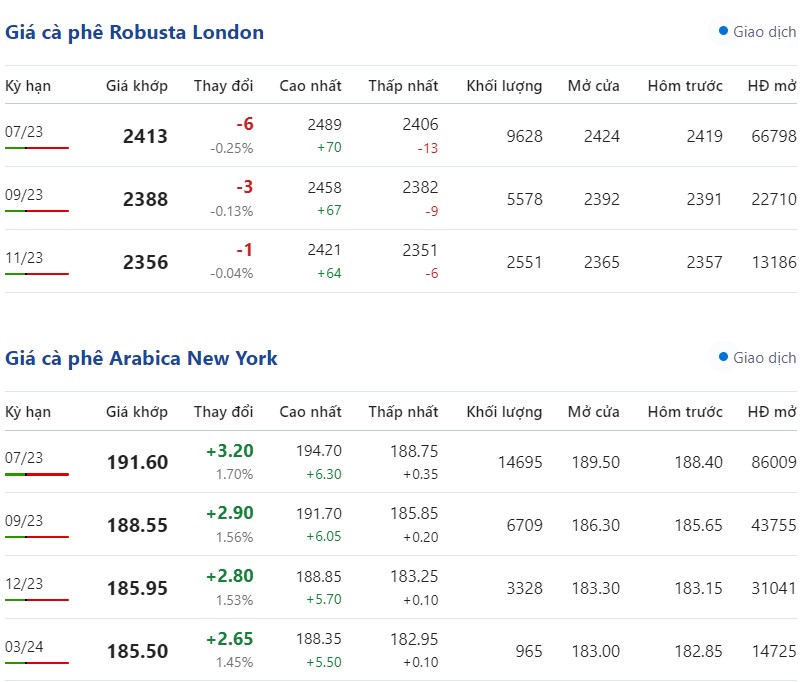The width and height of the screenshot is (805, 682).
Task: Click the opening price 189.50
Action: point(596,462)
